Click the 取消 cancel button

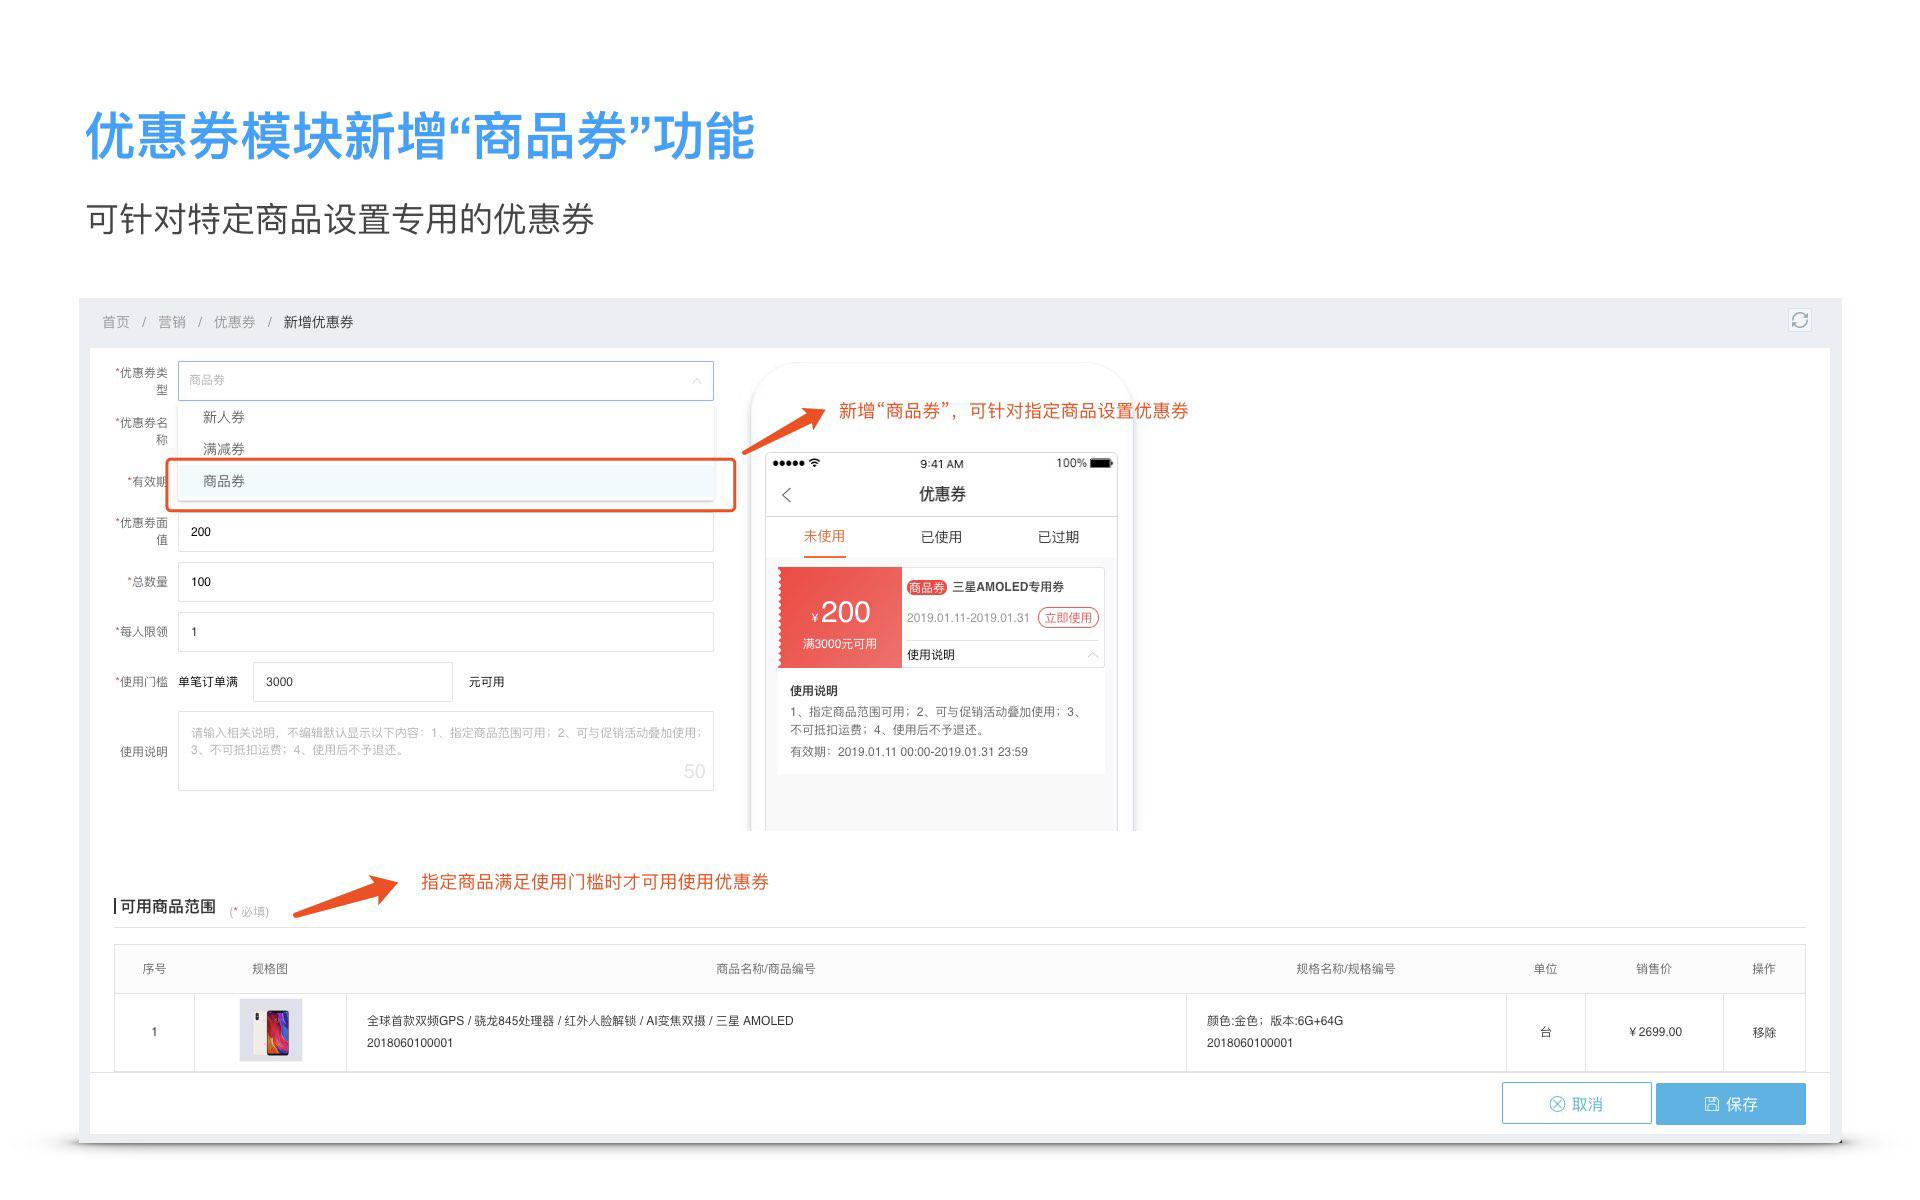tap(1576, 1104)
